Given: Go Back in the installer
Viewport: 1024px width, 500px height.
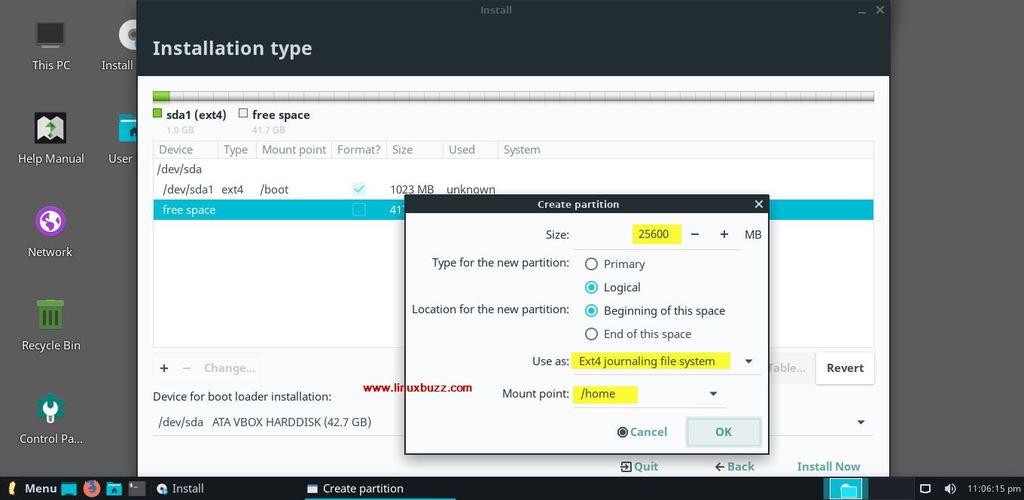Looking at the screenshot, I should tap(735, 467).
